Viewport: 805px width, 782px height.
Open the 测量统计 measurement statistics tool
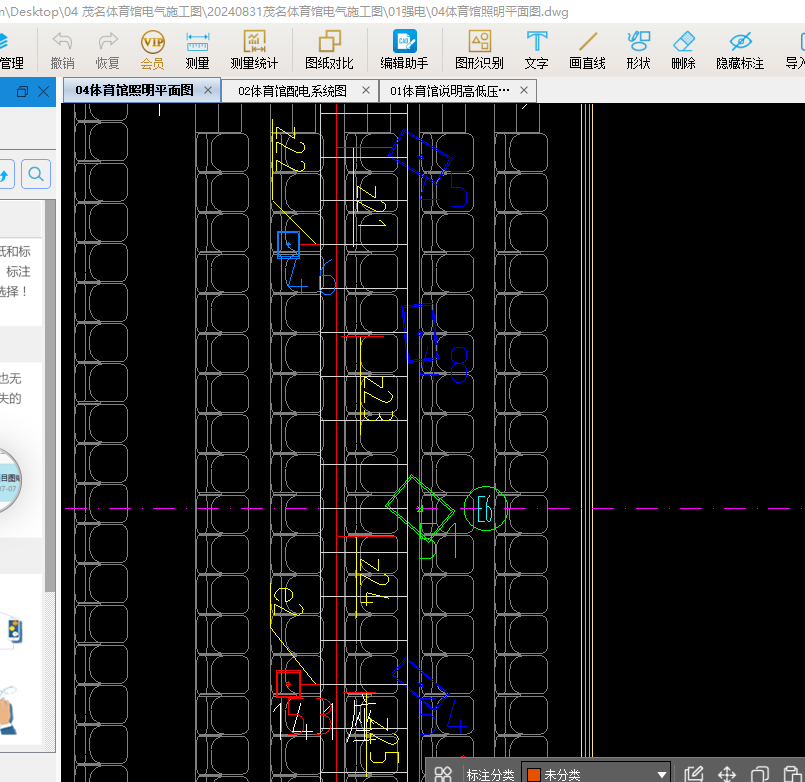pos(254,50)
